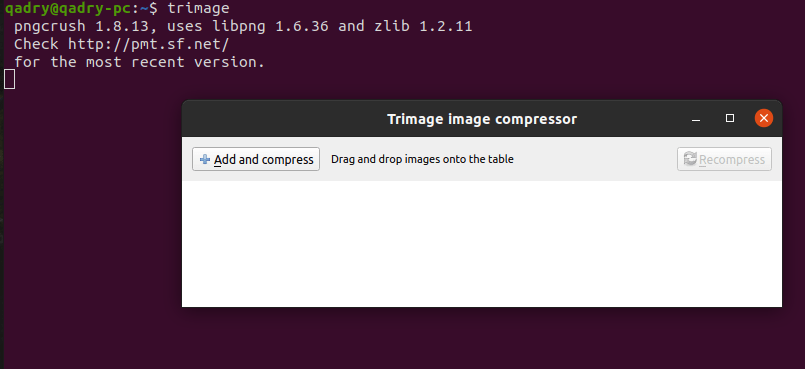Click the empty toolbar space left of Recompress

596,159
